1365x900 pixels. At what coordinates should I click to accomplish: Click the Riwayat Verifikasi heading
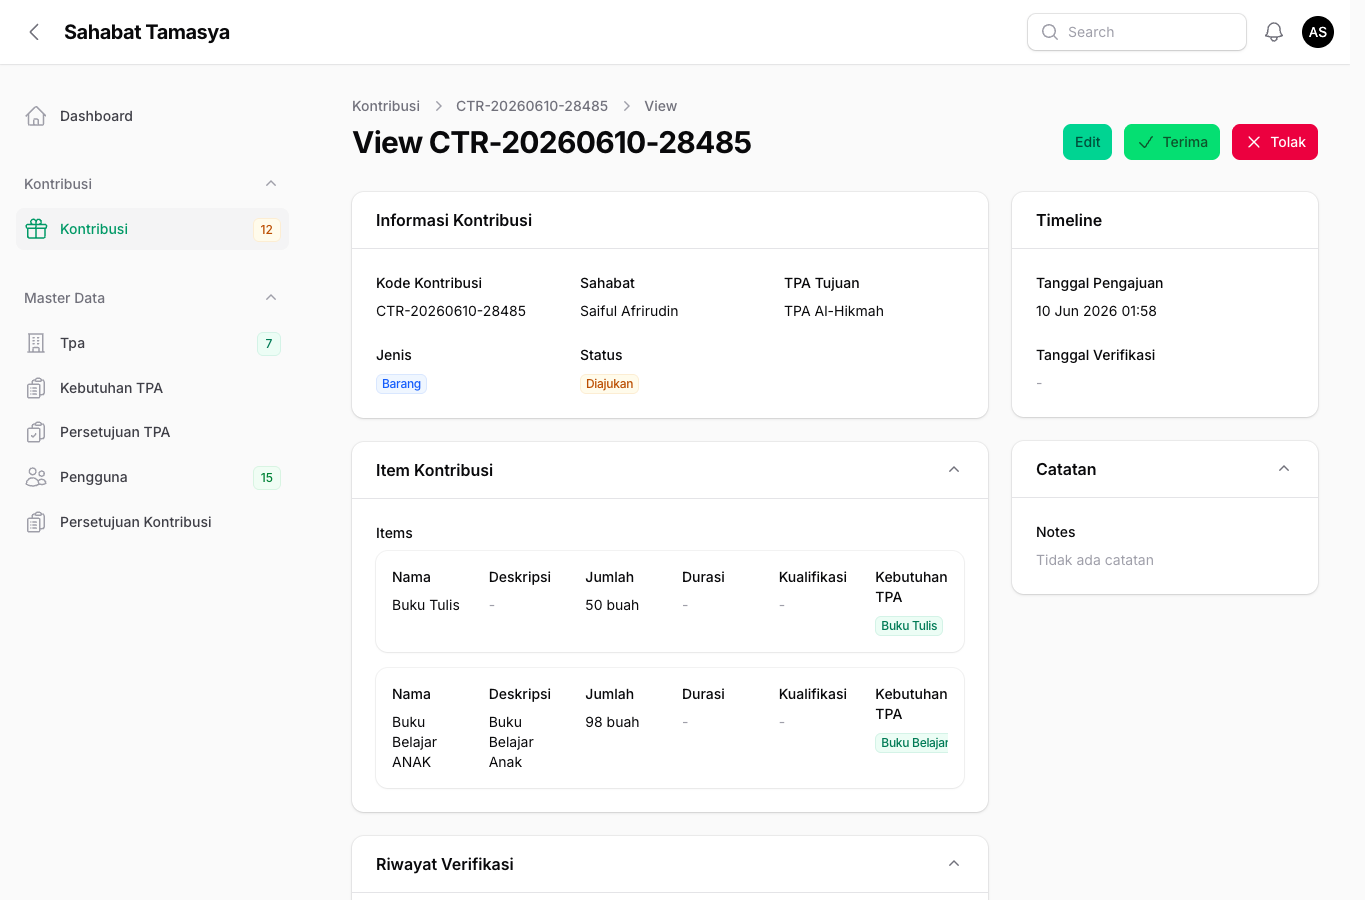pos(445,864)
